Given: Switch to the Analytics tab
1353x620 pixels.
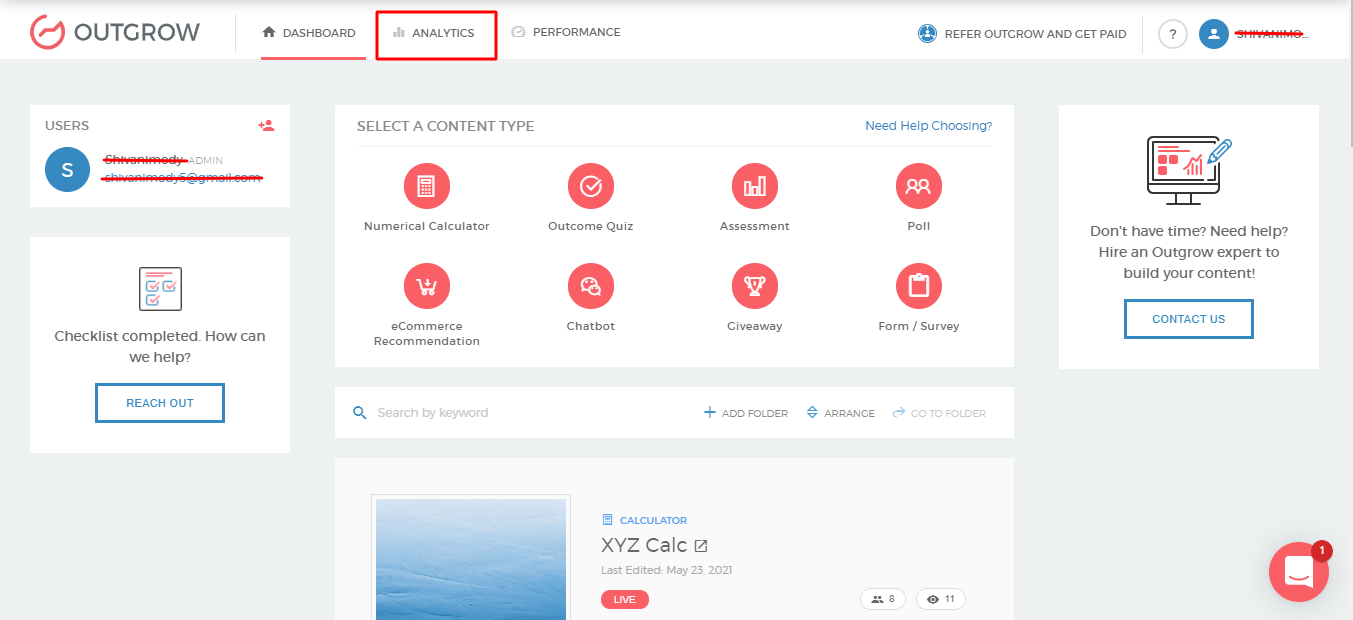Looking at the screenshot, I should coord(434,33).
